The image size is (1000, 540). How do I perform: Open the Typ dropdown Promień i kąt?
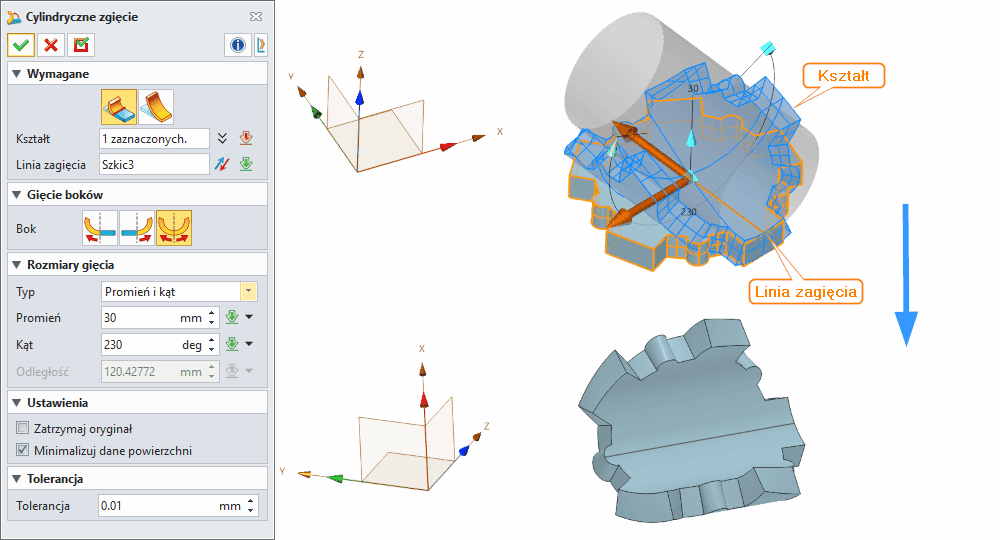point(249,292)
